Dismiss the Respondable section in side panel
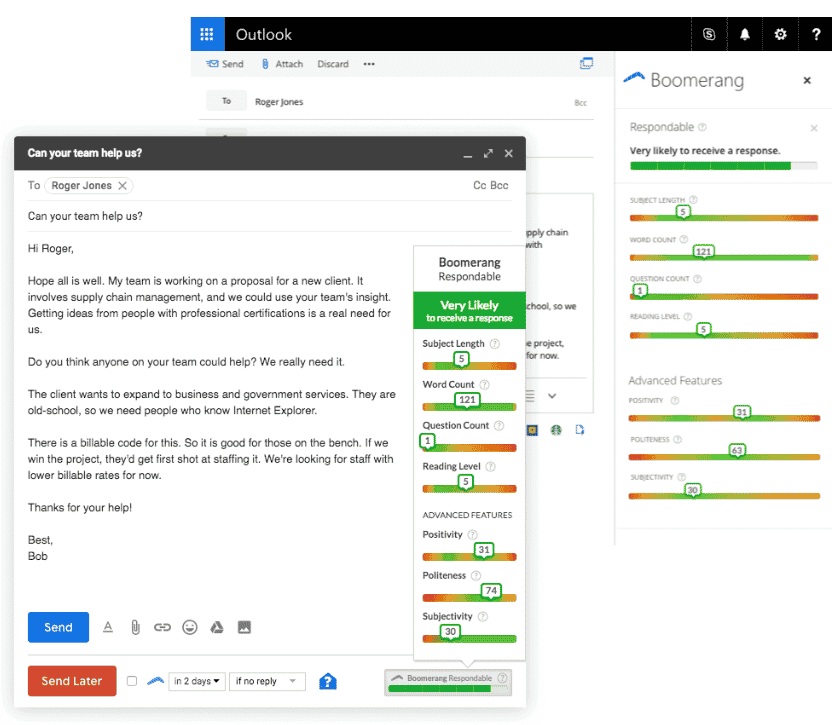This screenshot has width=837, height=725. tap(814, 128)
